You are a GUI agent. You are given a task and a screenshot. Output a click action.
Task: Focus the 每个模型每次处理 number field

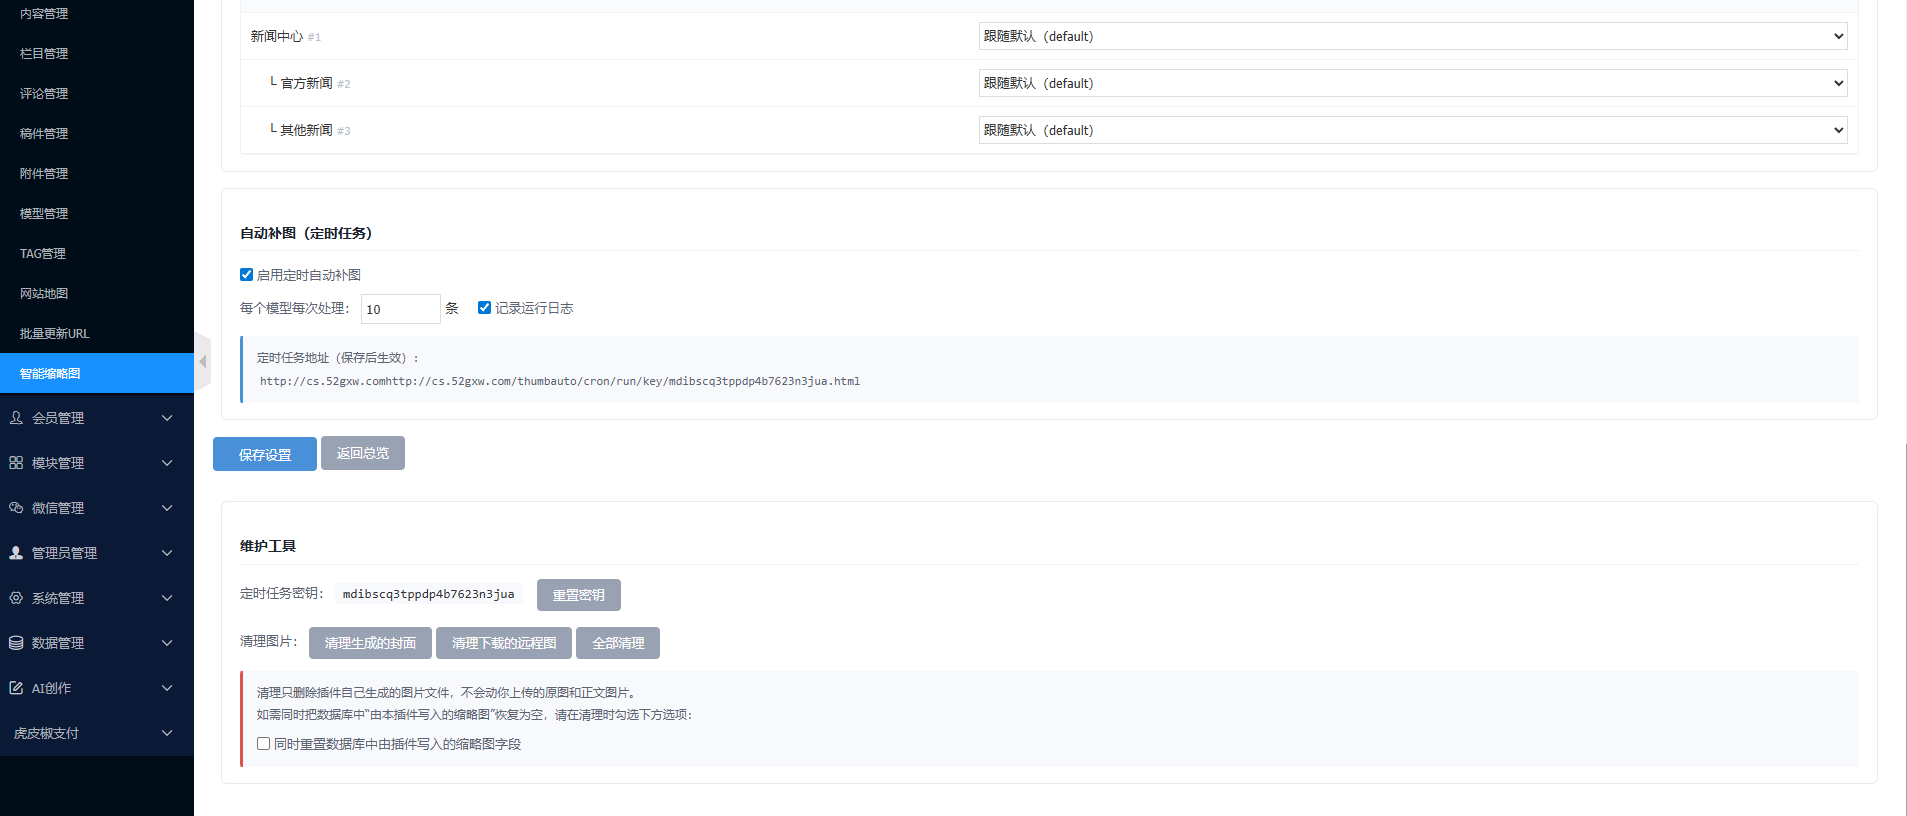coord(400,309)
